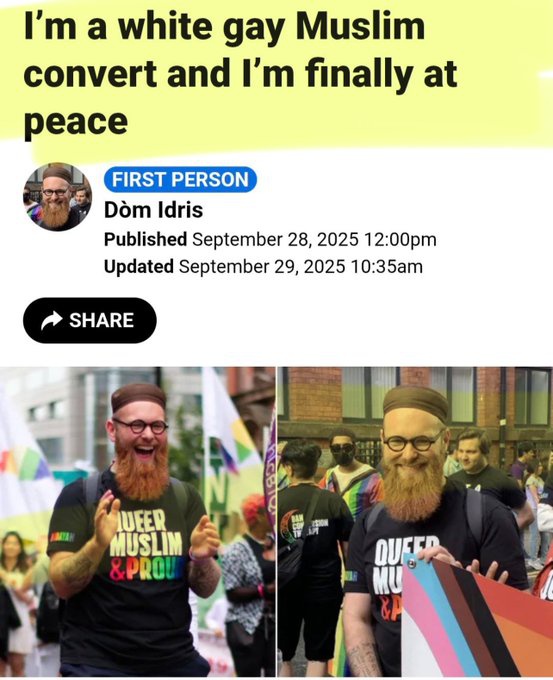The image size is (553, 680).
Task: Click the Updated date line
Action: (263, 266)
